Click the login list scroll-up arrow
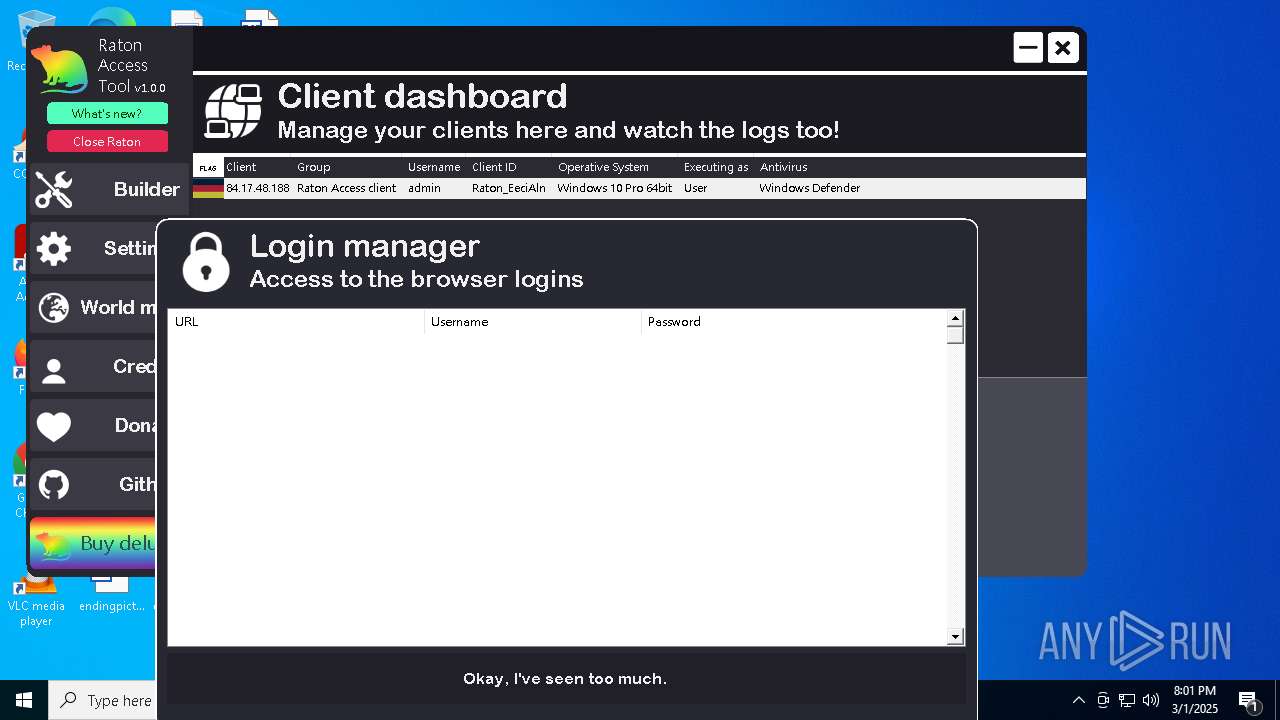The width and height of the screenshot is (1280, 720). [955, 318]
